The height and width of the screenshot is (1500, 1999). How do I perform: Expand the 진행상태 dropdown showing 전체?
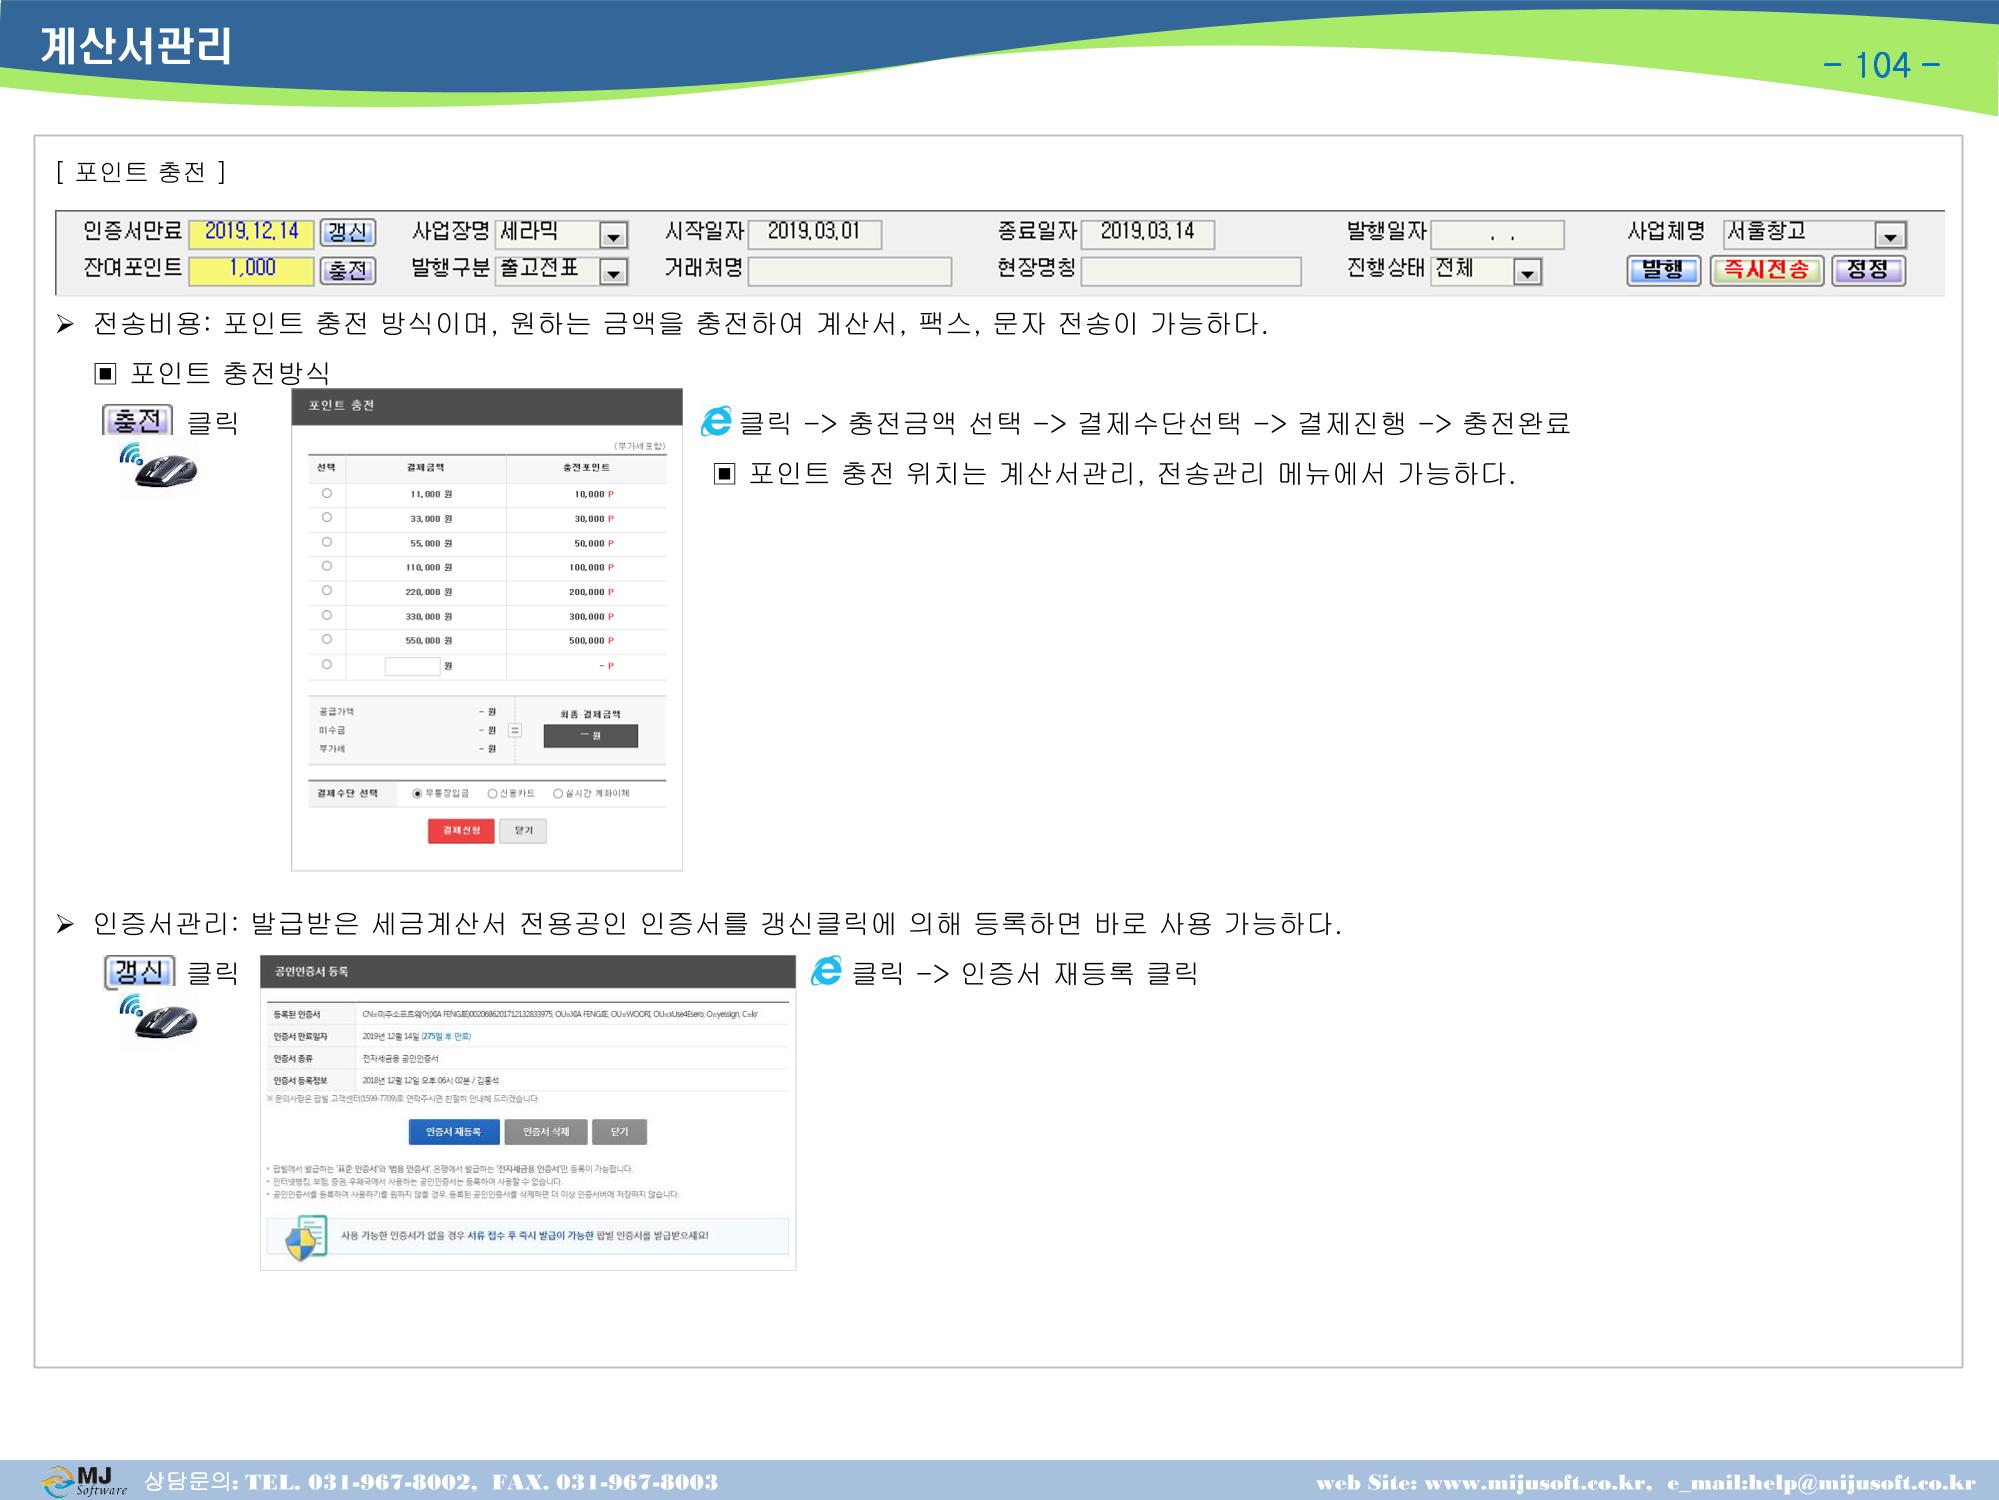[1527, 272]
